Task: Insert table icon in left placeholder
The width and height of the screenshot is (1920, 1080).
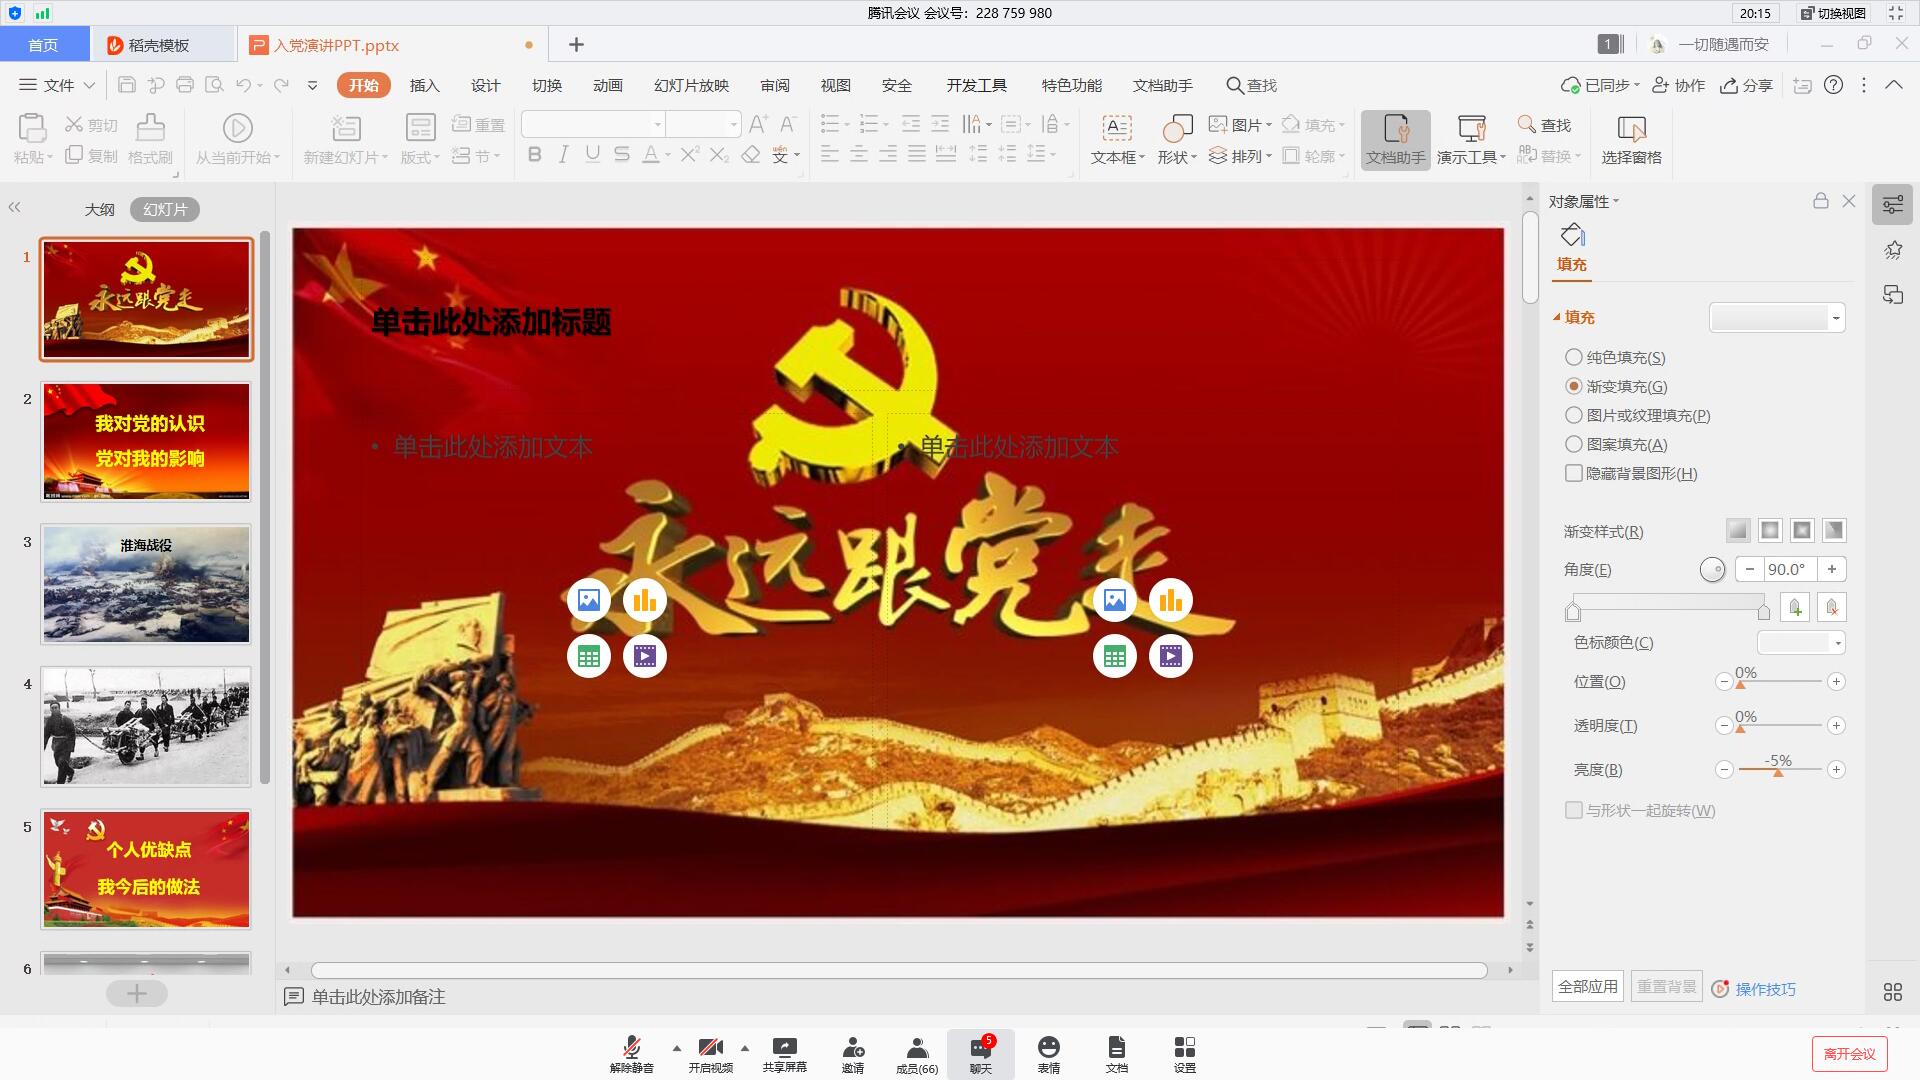Action: tap(589, 656)
